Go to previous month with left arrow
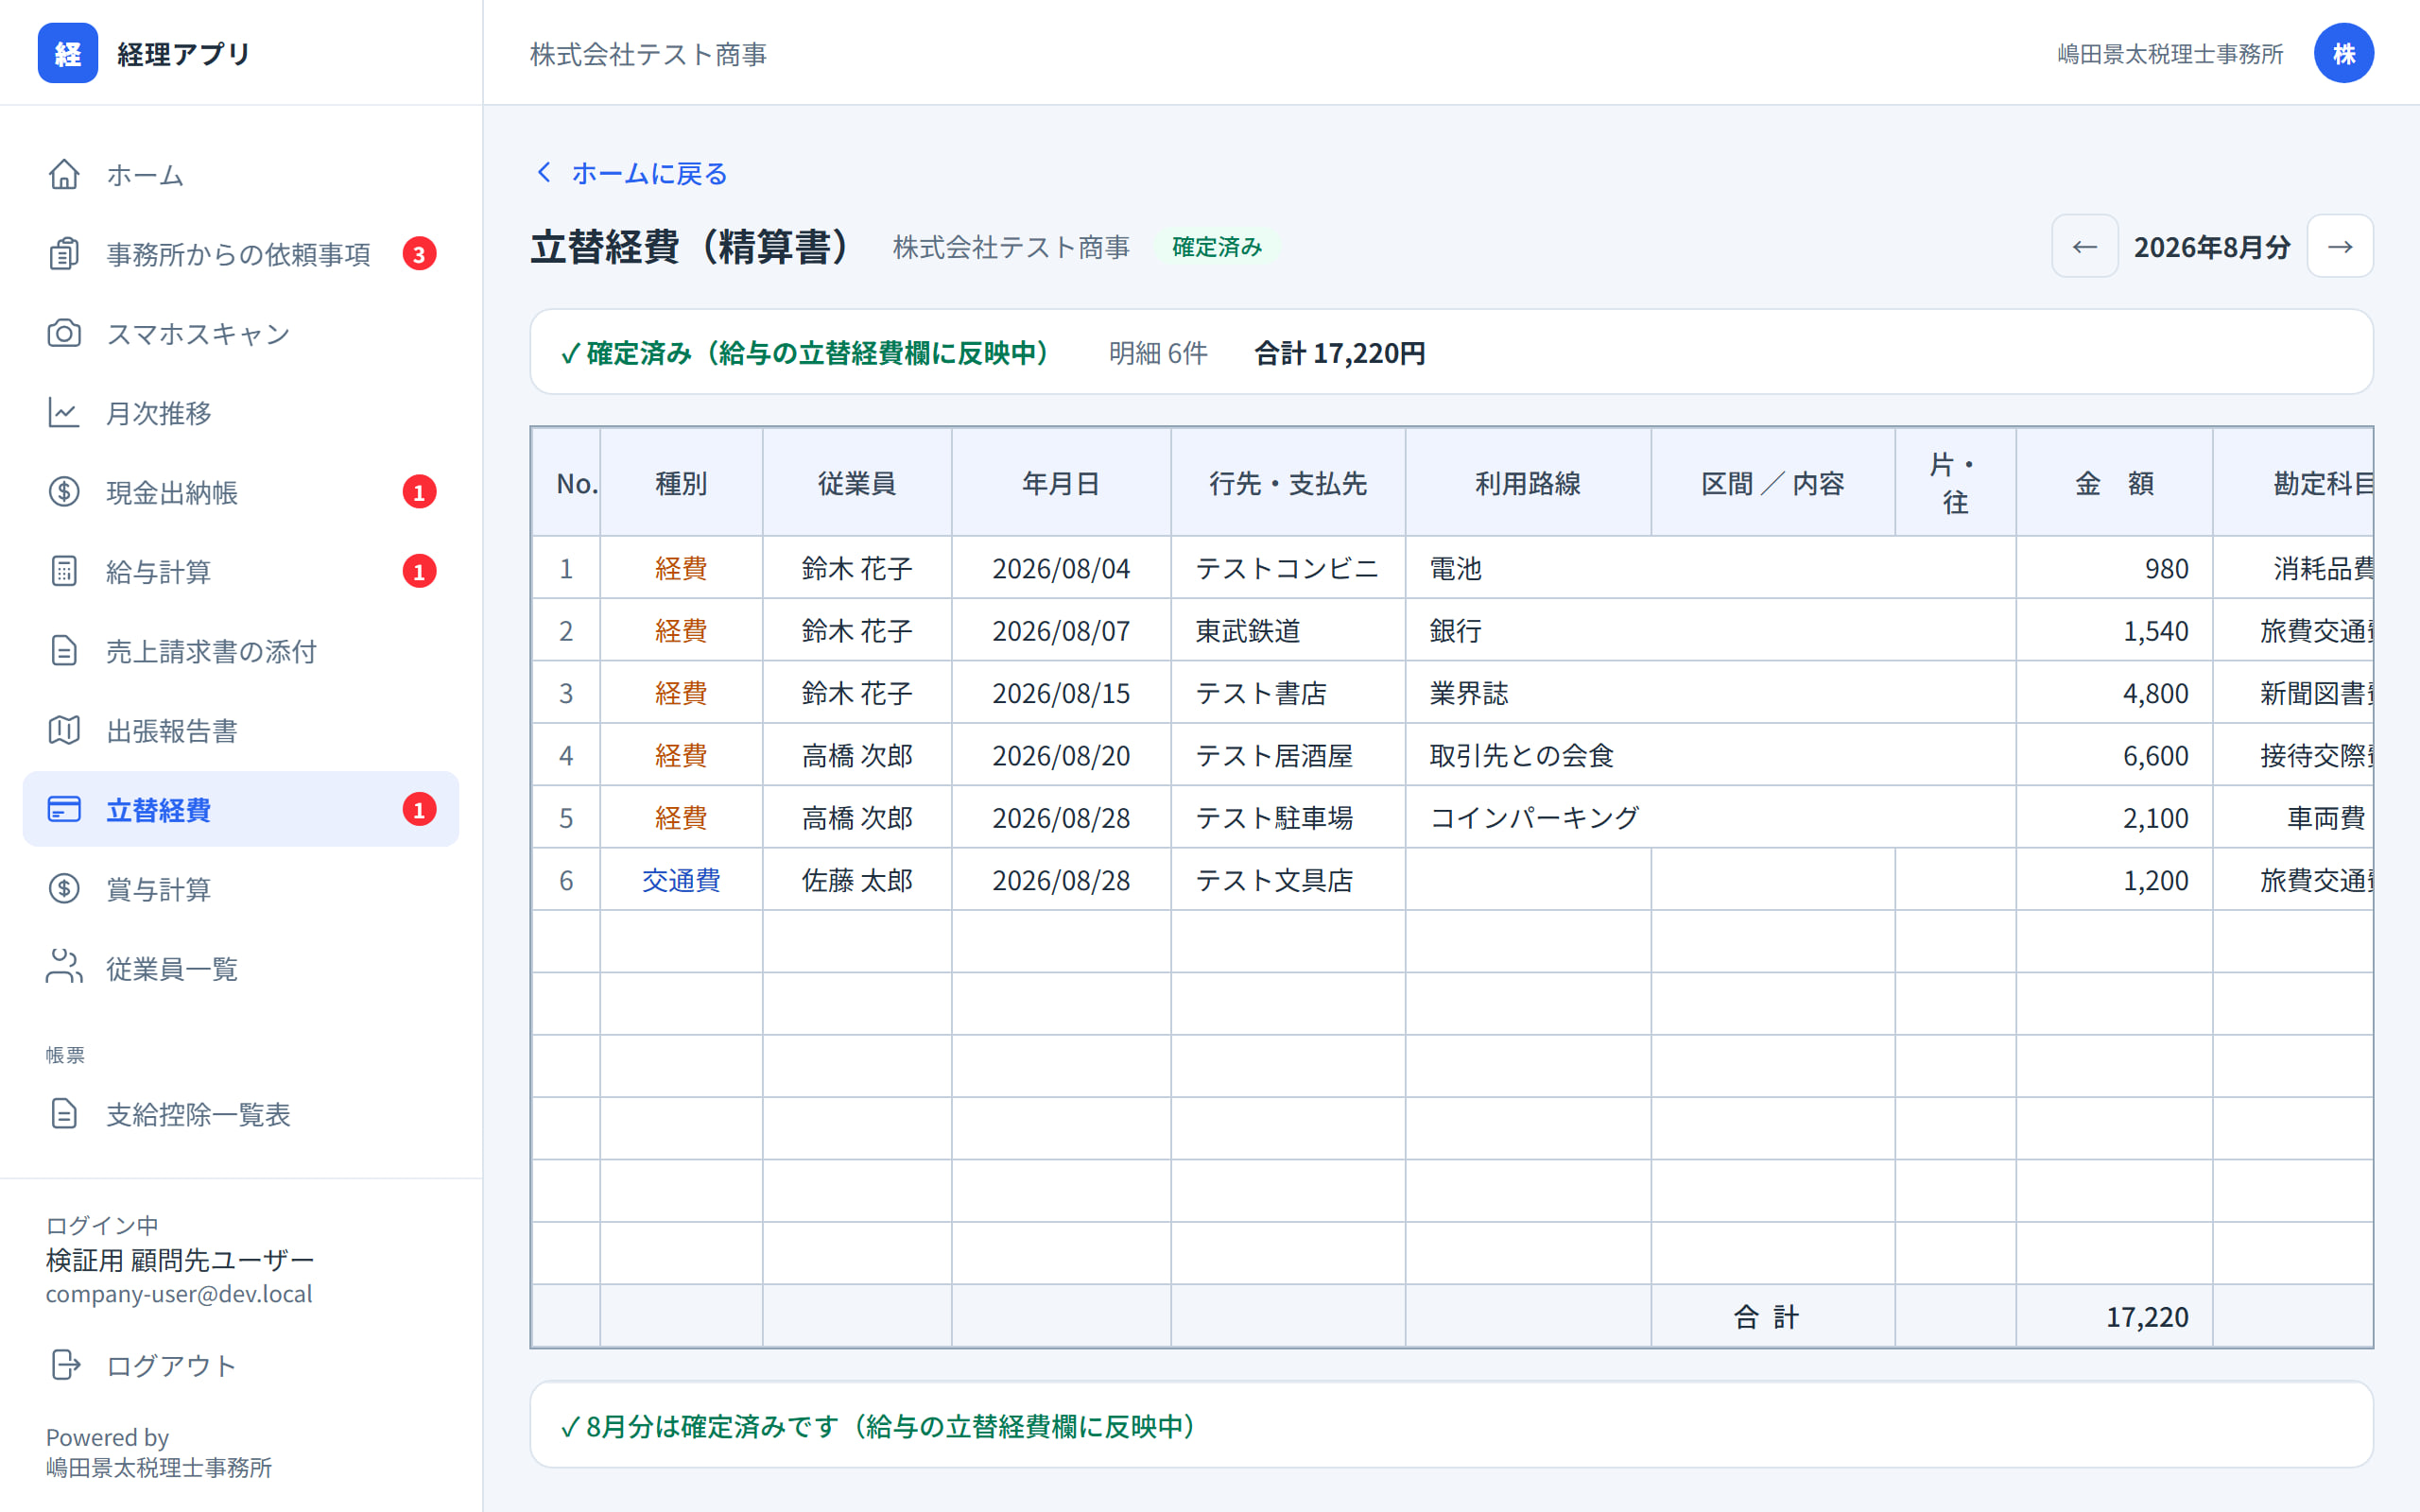 pos(2084,246)
